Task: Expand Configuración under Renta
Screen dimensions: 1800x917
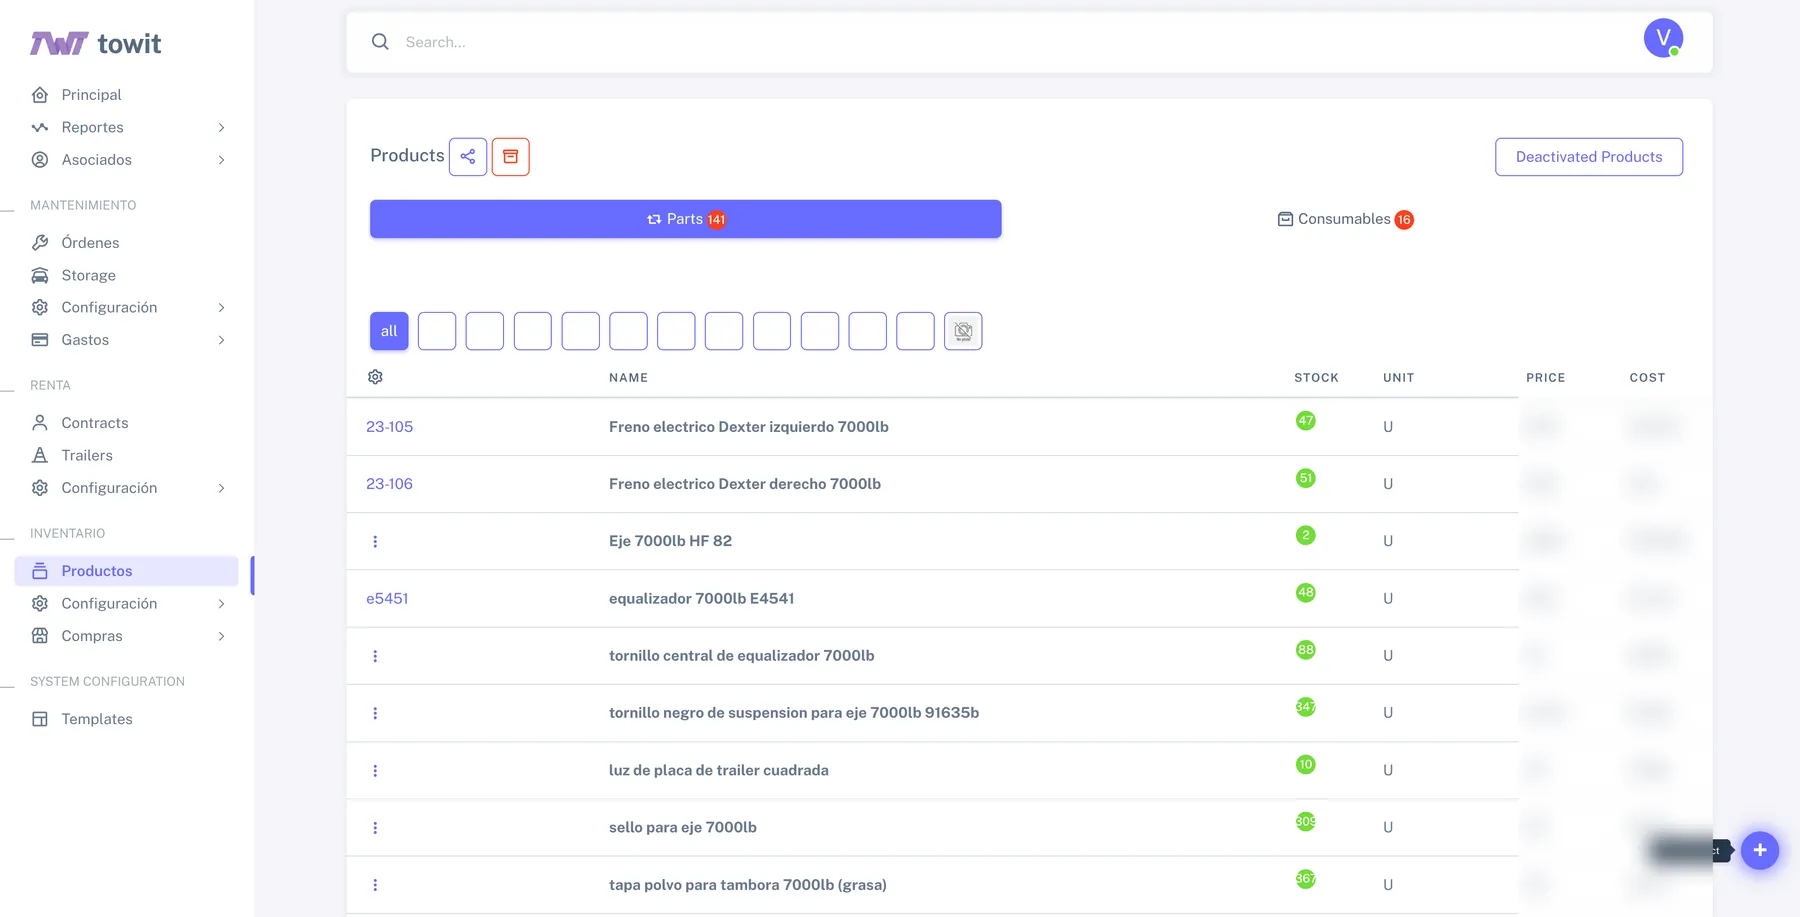Action: tap(126, 488)
